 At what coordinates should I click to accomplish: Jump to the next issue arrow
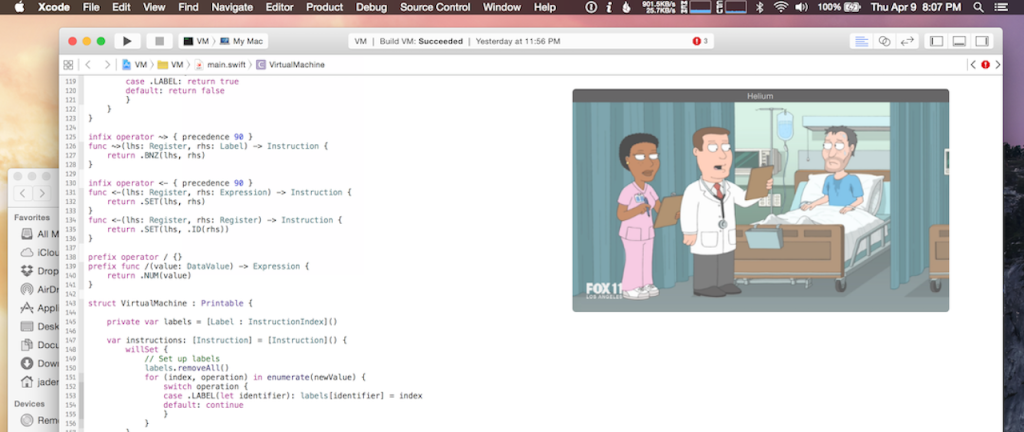(x=997, y=65)
